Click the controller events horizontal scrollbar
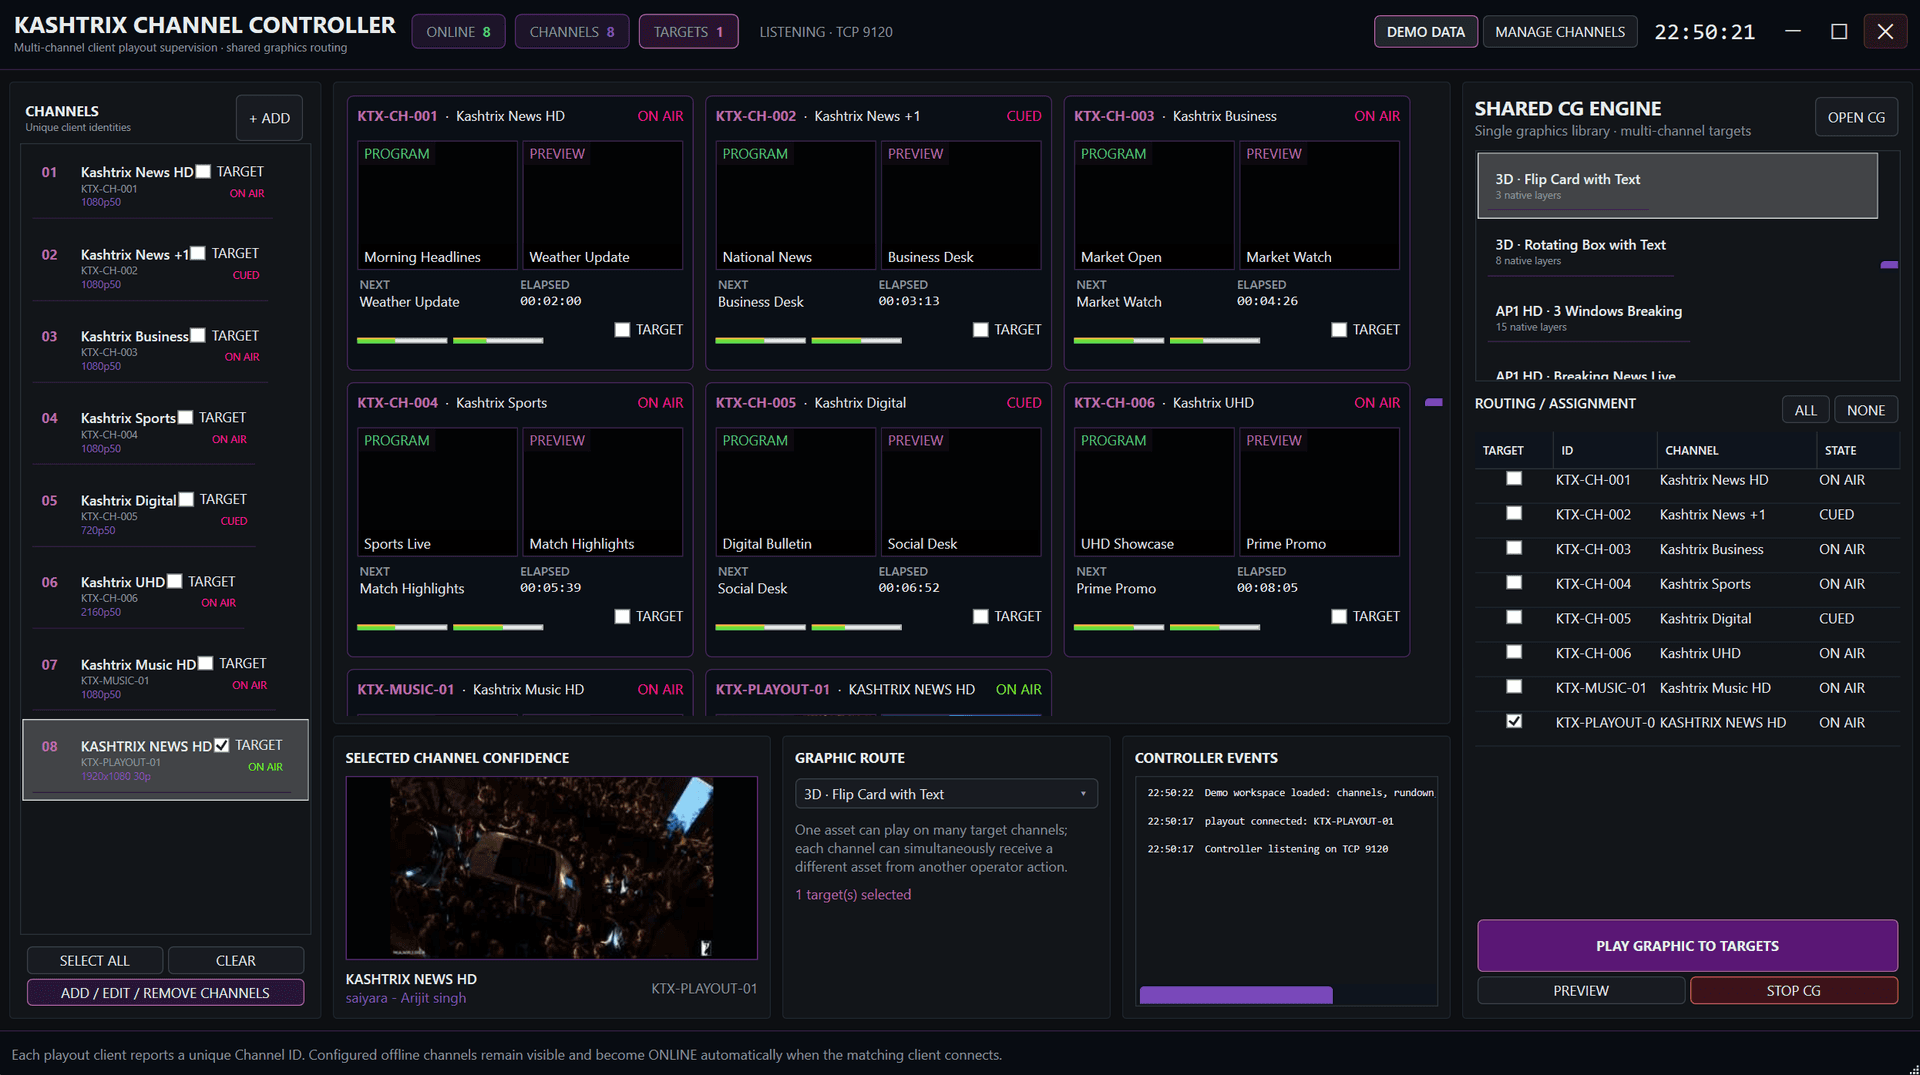 pos(1236,995)
